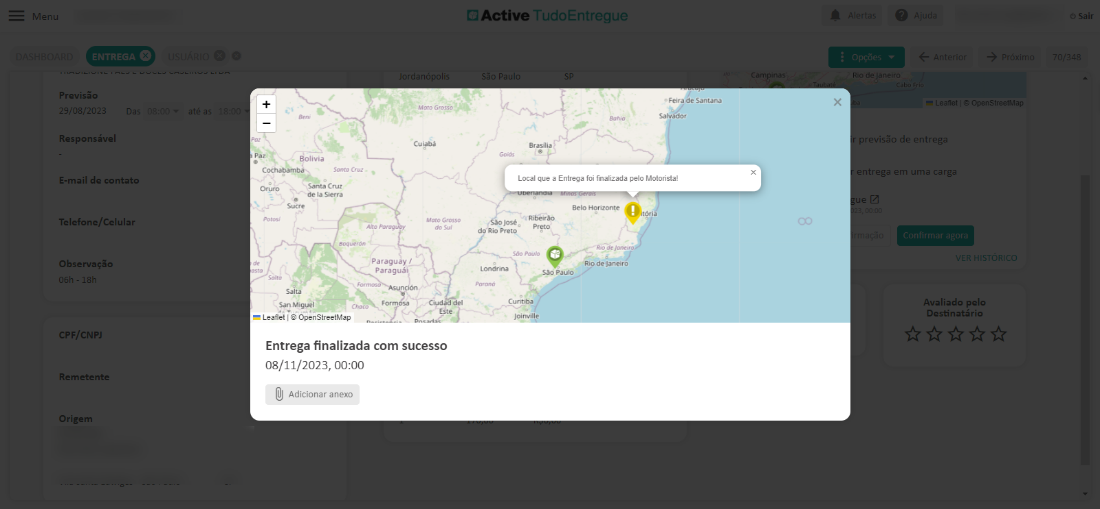Viewport: 1100px width, 509px height.
Task: Close the map tooltip popup
Action: click(x=753, y=172)
